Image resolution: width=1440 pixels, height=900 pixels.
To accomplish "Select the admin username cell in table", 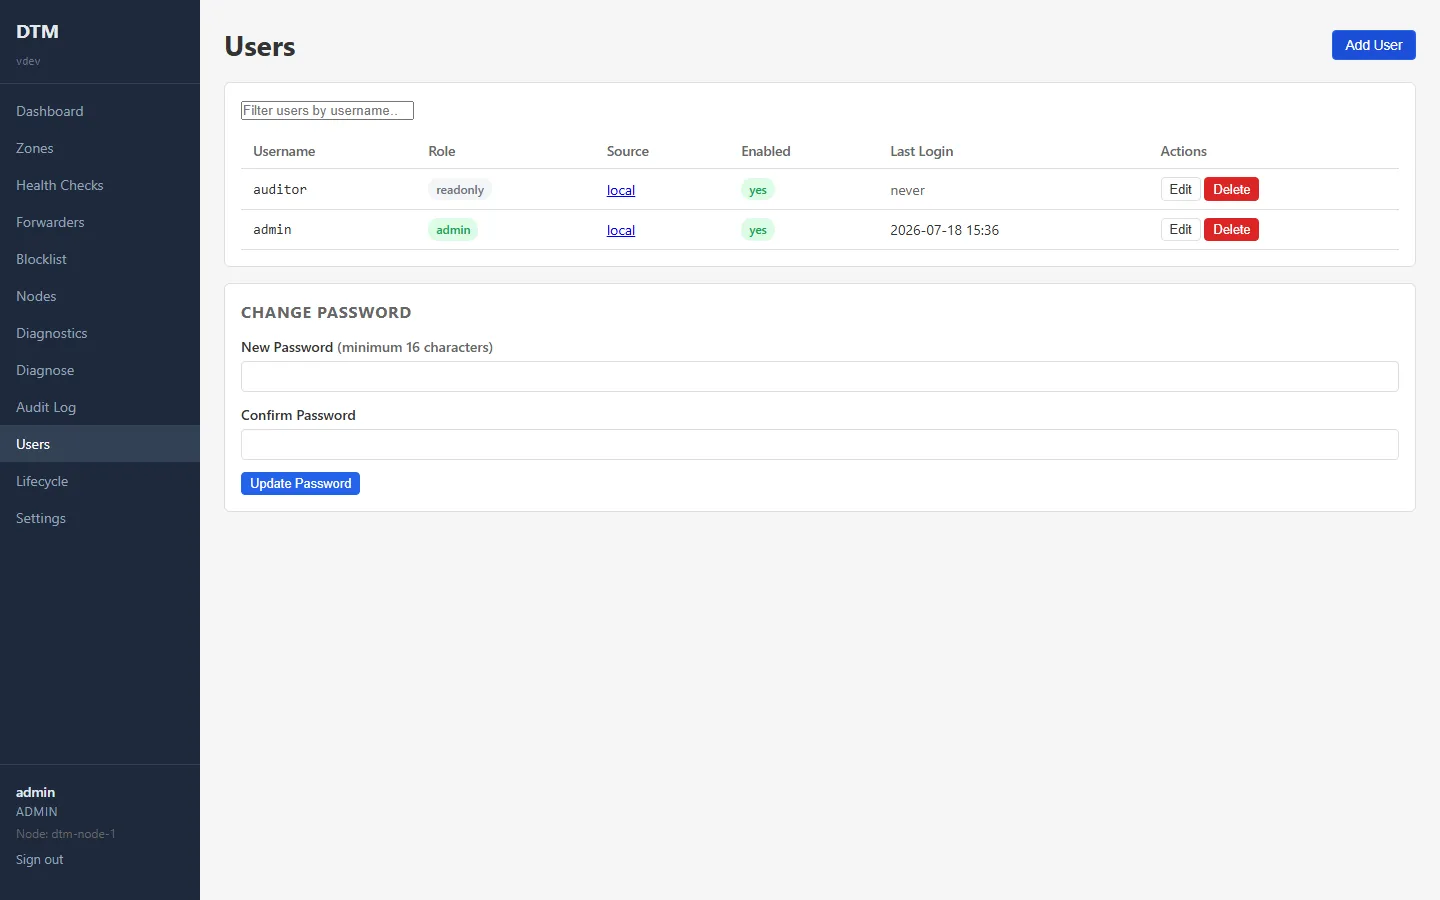I will (x=272, y=229).
